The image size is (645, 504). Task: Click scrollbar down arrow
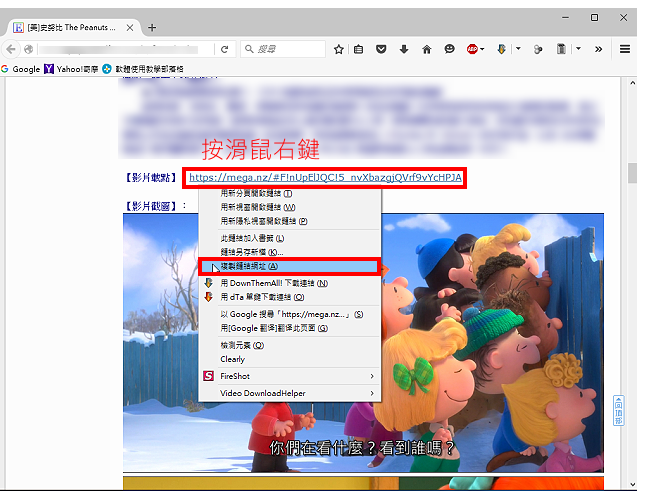[x=632, y=484]
